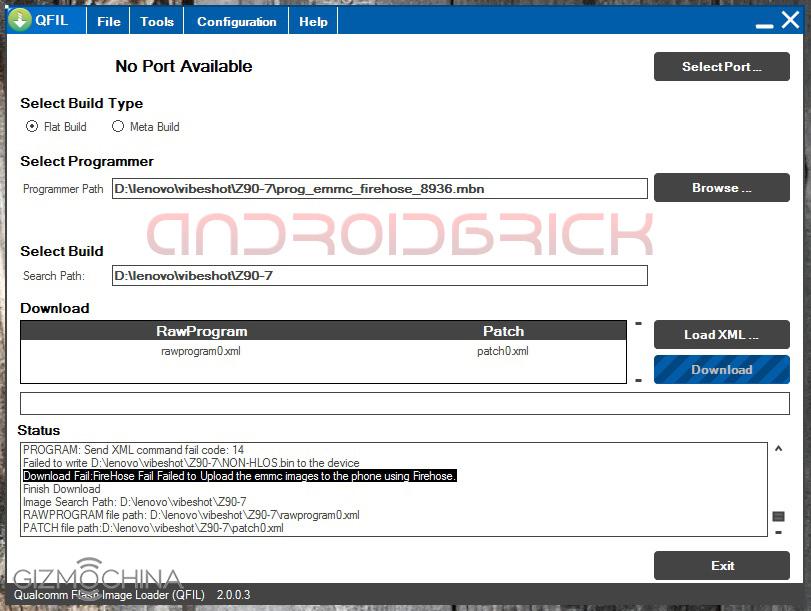Click the Patch column header
This screenshot has height=611, width=811.
(503, 331)
